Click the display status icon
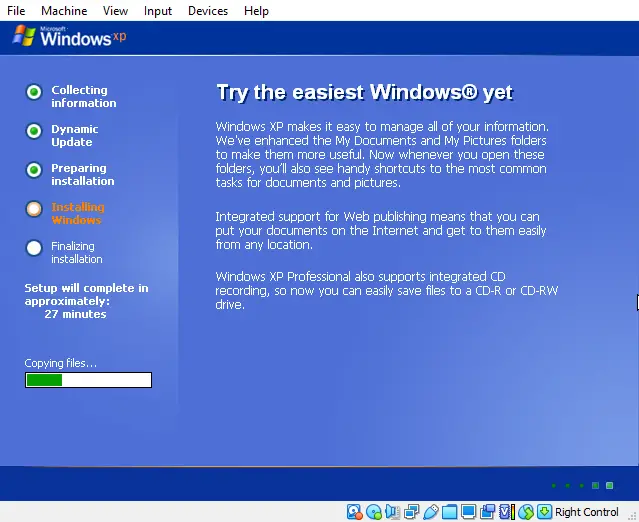This screenshot has width=639, height=522. [x=469, y=512]
